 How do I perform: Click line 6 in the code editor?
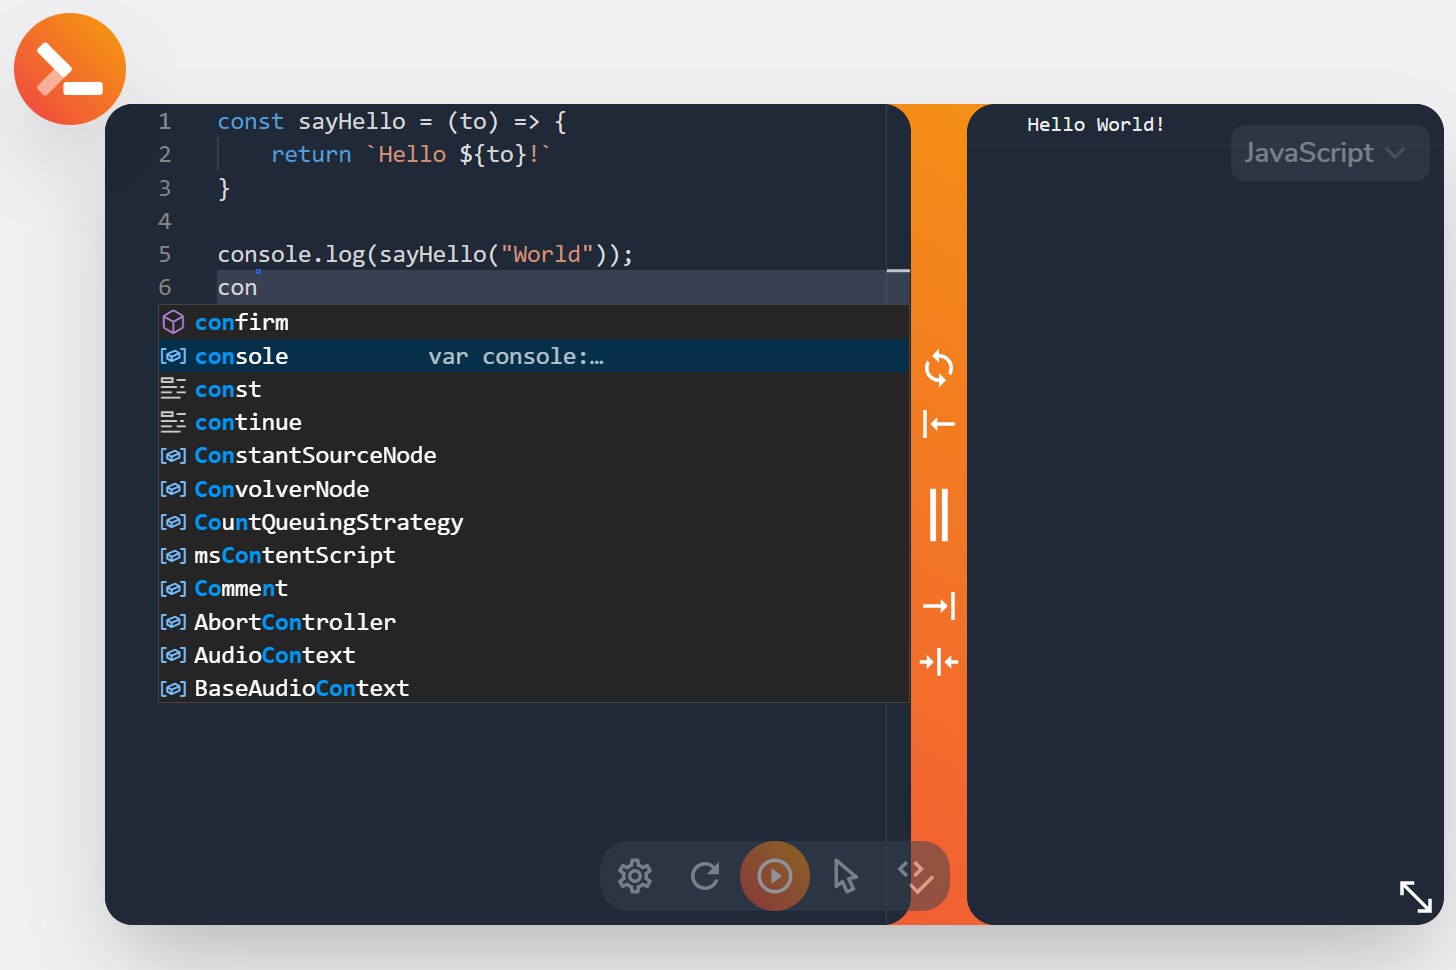click(x=500, y=288)
